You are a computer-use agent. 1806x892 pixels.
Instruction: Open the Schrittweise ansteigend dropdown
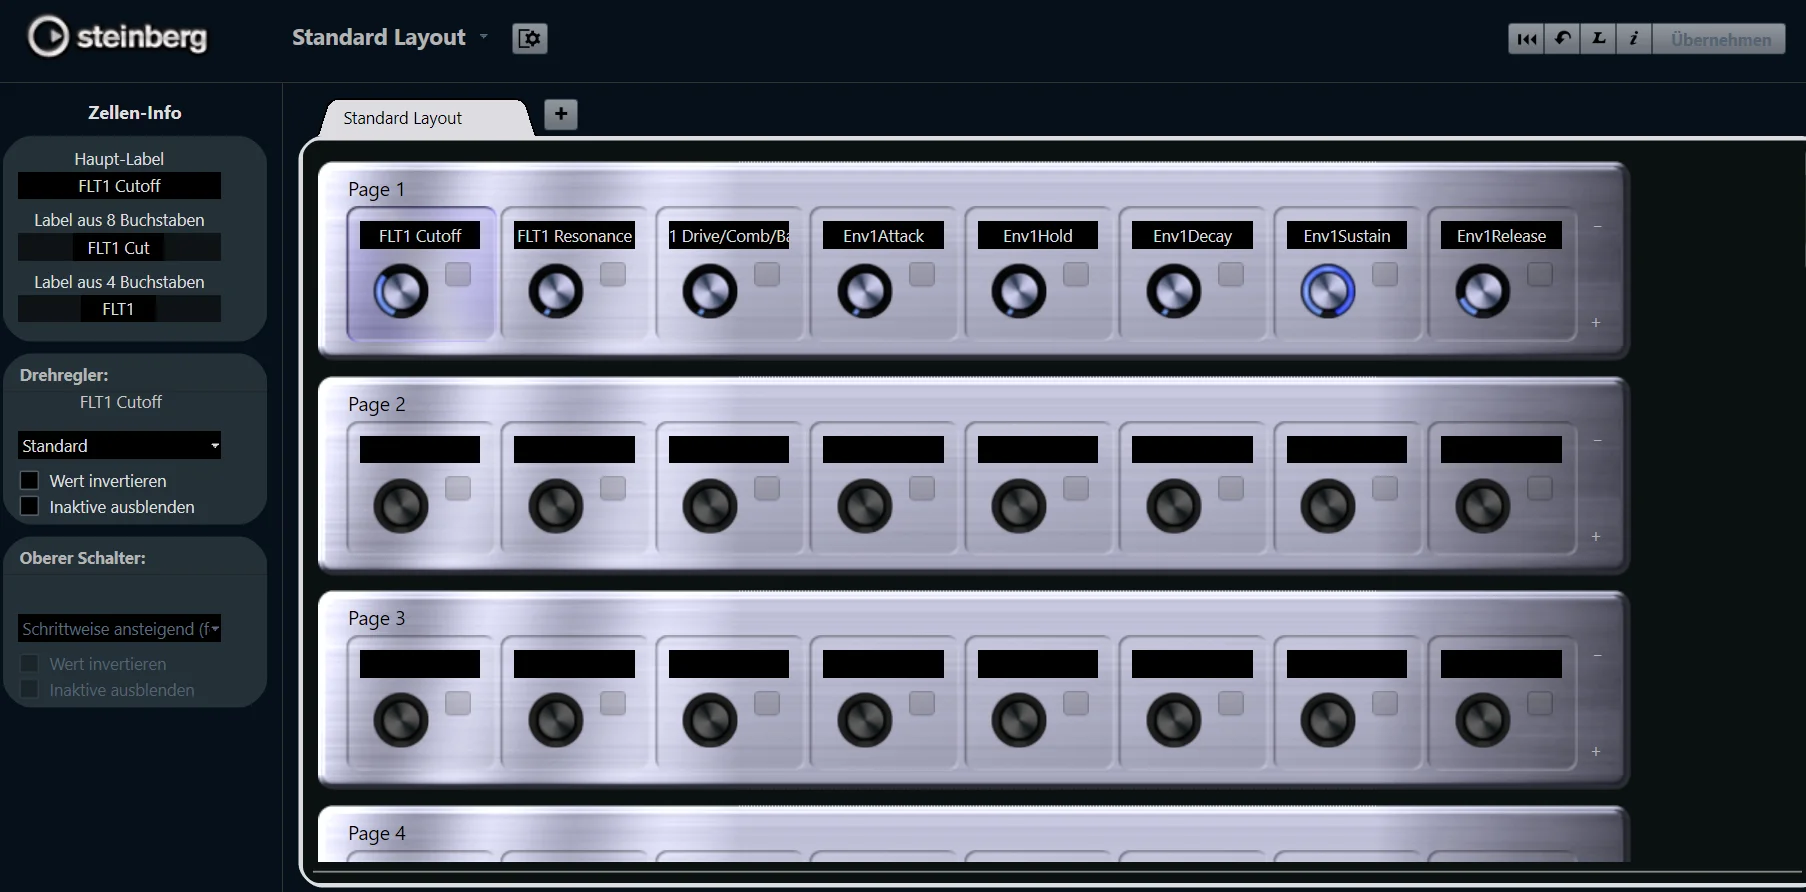(120, 629)
